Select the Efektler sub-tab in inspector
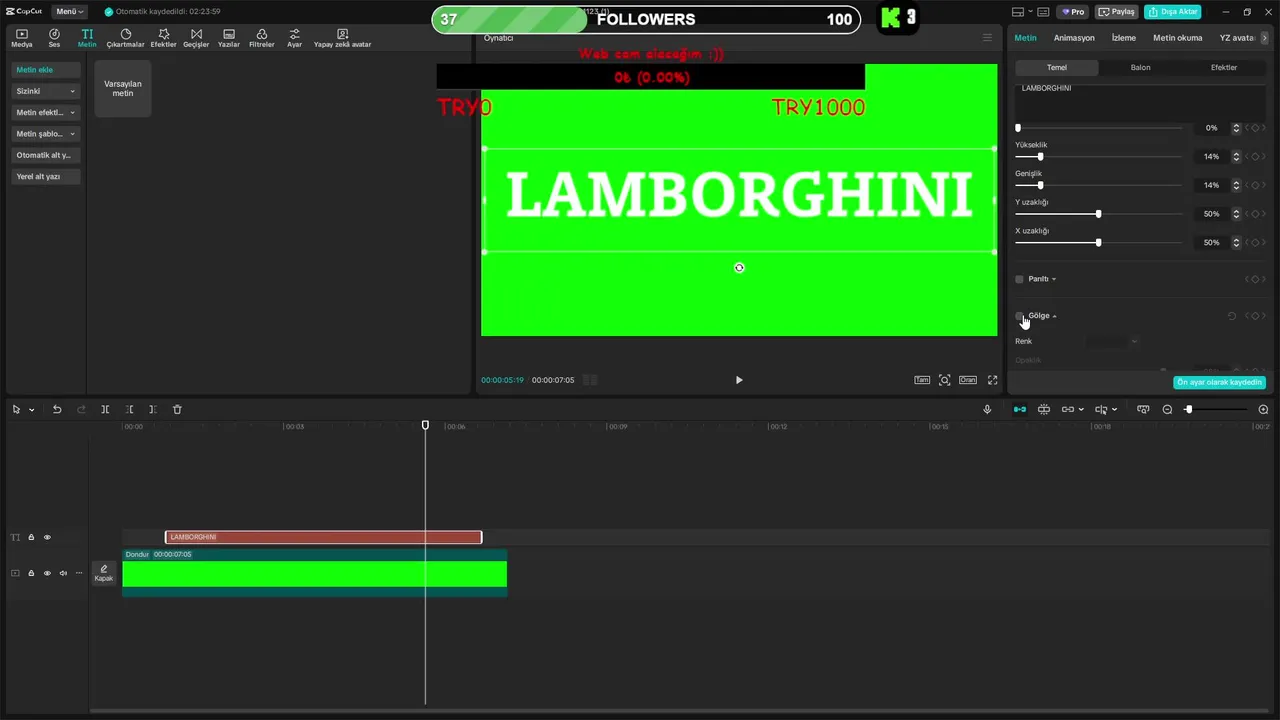Image resolution: width=1280 pixels, height=720 pixels. (1224, 68)
